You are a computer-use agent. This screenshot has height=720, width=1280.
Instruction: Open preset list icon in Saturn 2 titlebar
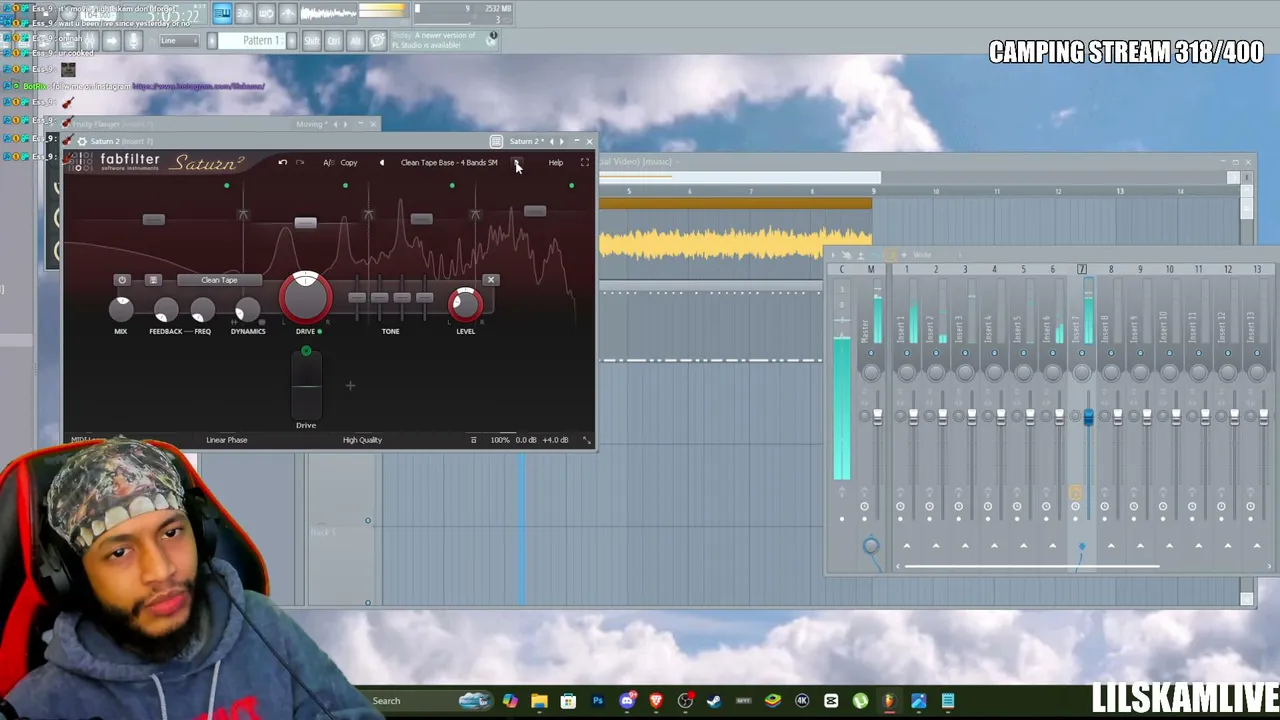pyautogui.click(x=496, y=141)
